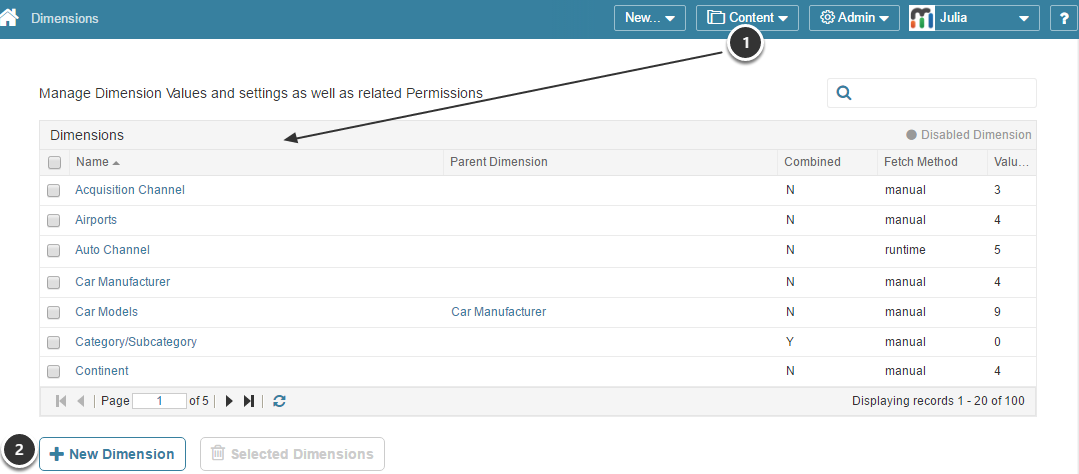This screenshot has width=1079, height=474.
Task: Go to the first page of records
Action: (61, 401)
